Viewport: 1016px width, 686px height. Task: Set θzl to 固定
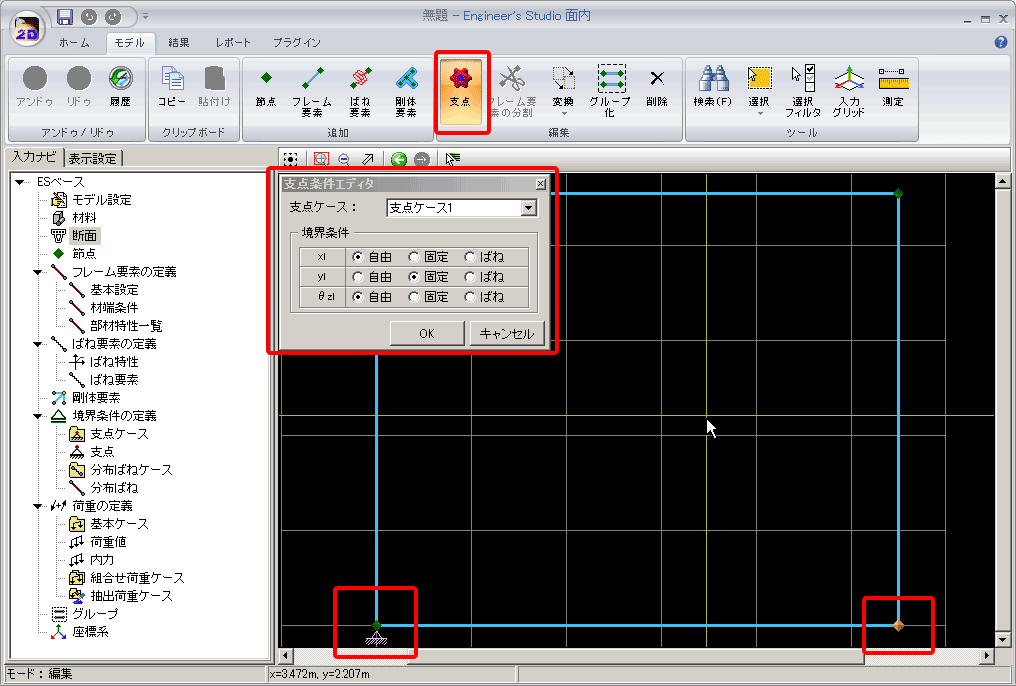click(413, 297)
